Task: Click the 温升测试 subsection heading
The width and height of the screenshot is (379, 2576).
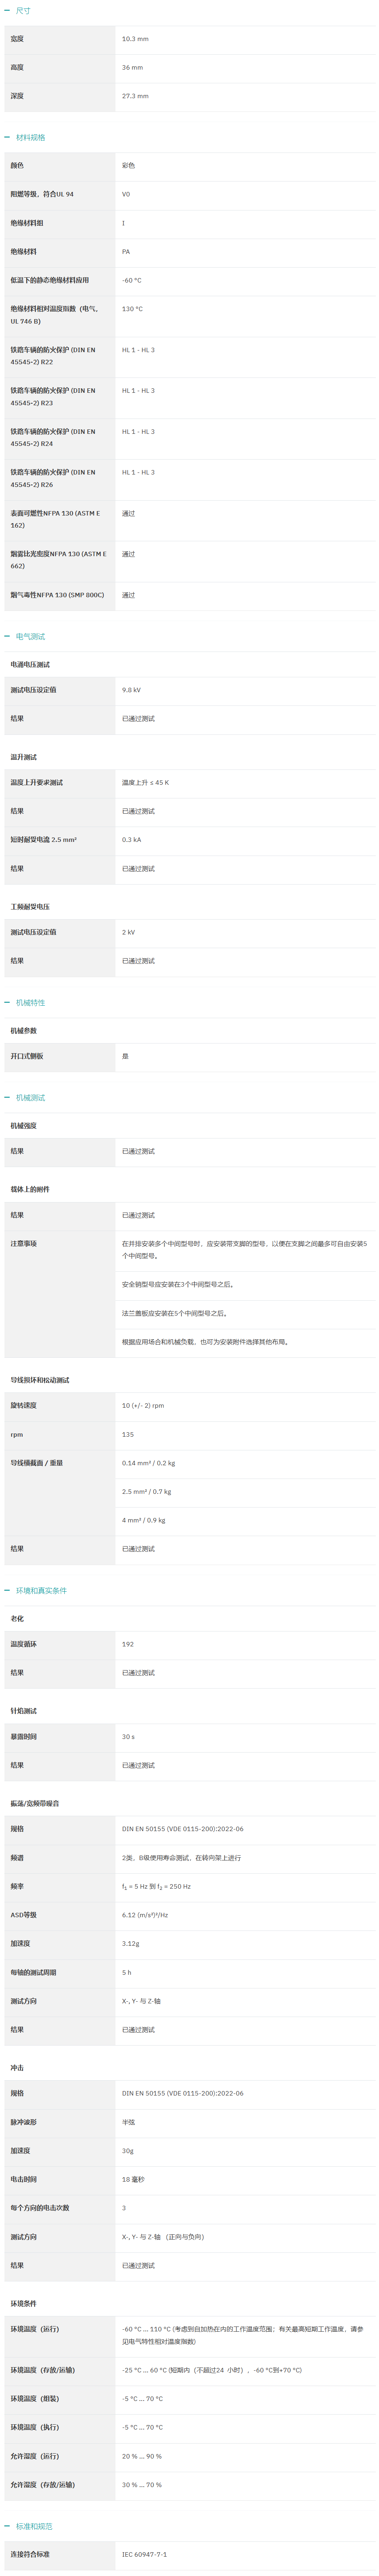Action: pyautogui.click(x=24, y=757)
